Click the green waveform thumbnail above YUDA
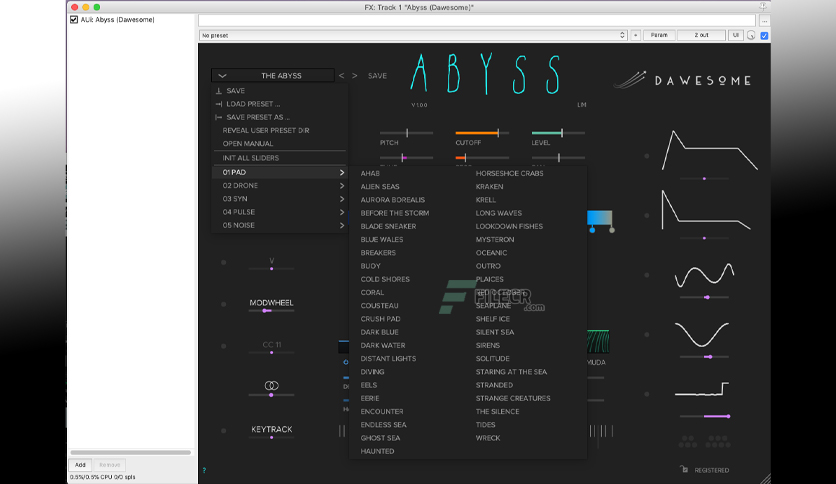 point(598,341)
